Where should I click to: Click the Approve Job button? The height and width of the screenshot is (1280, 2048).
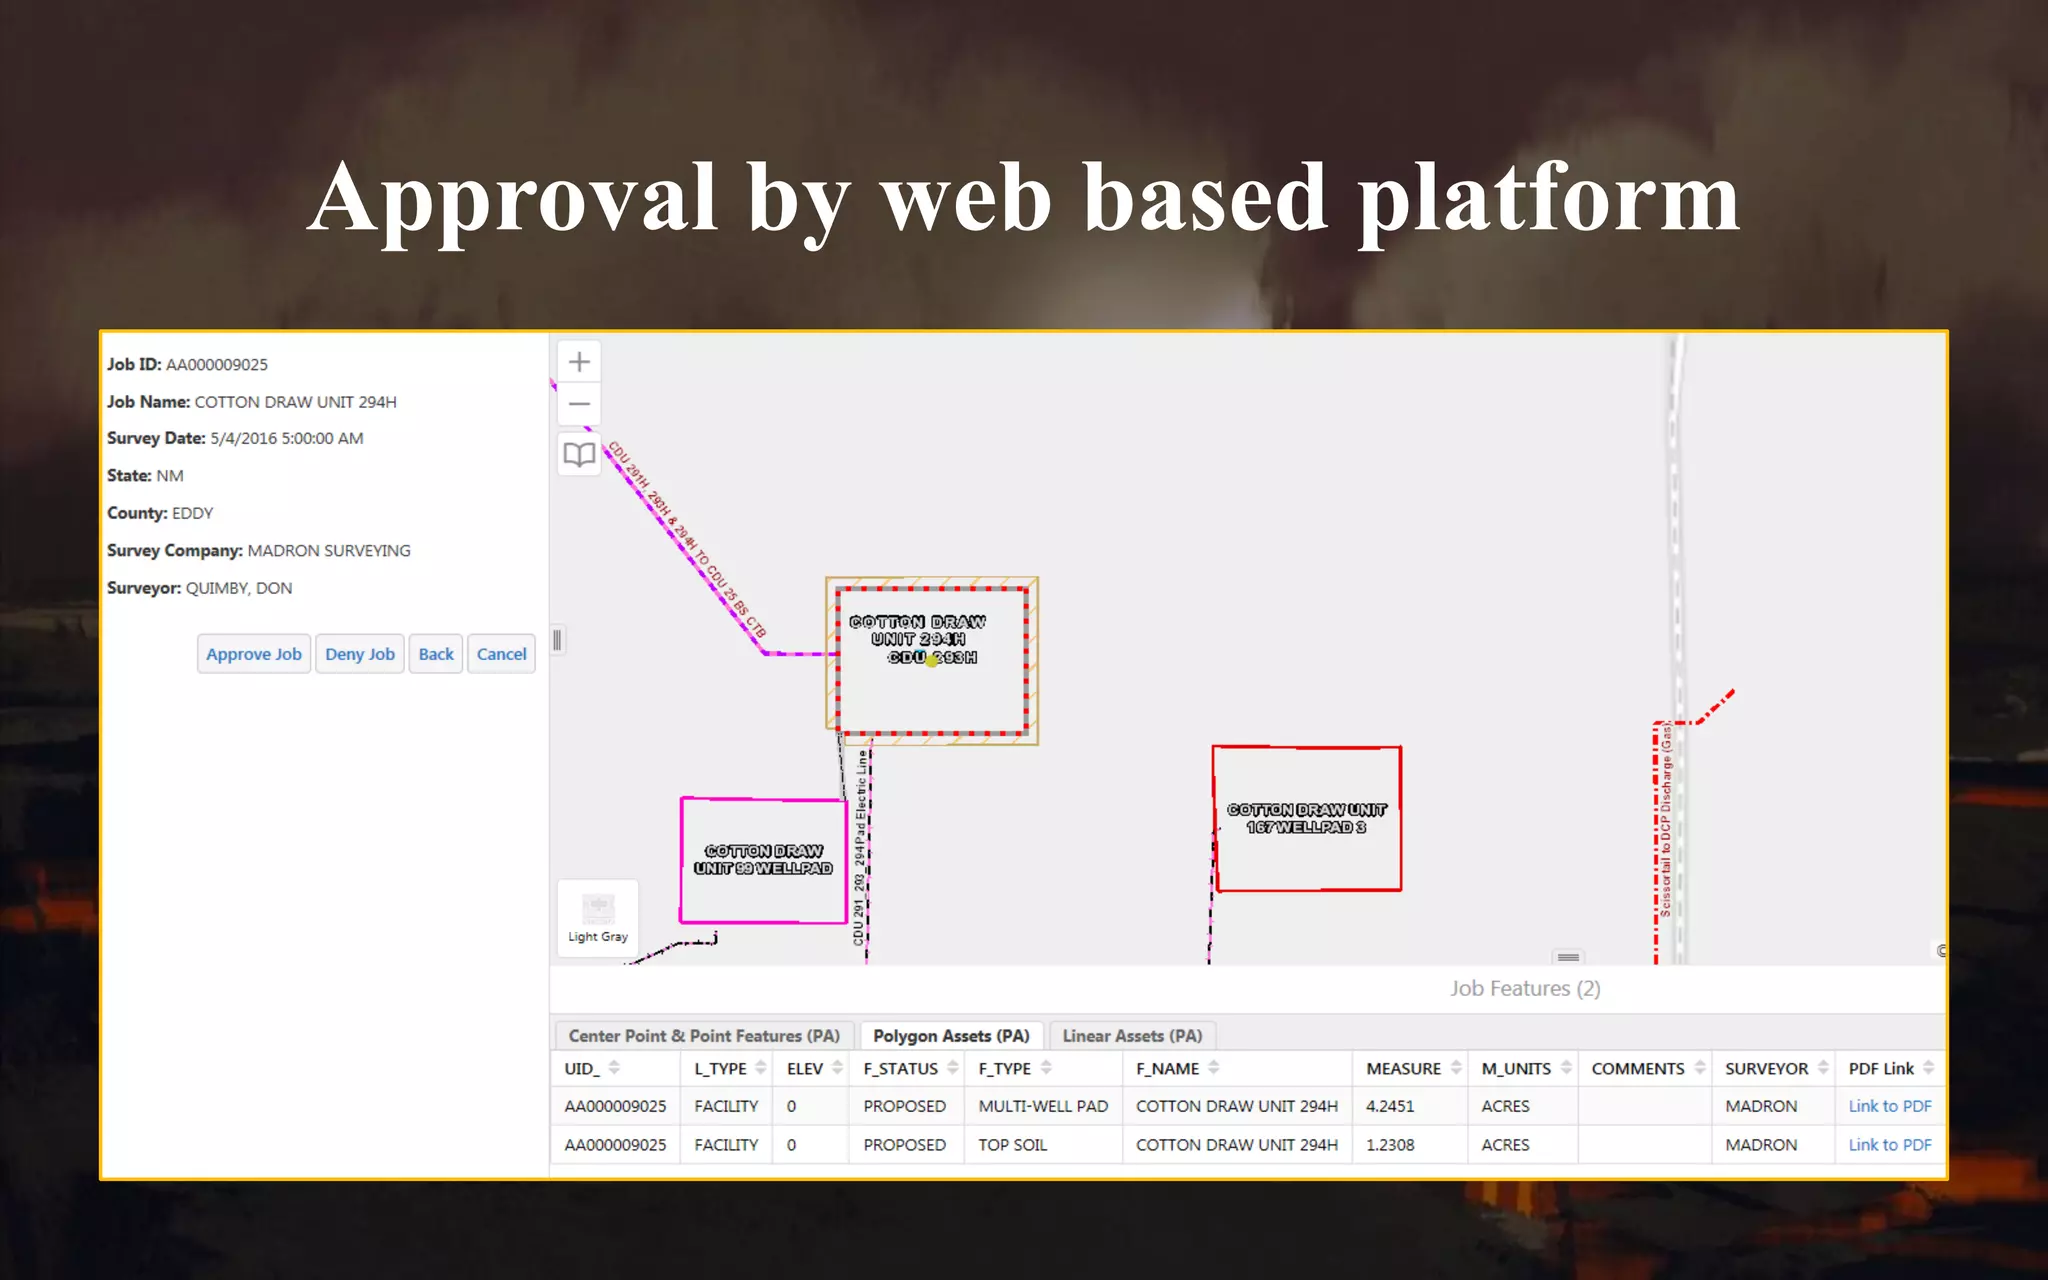coord(254,654)
